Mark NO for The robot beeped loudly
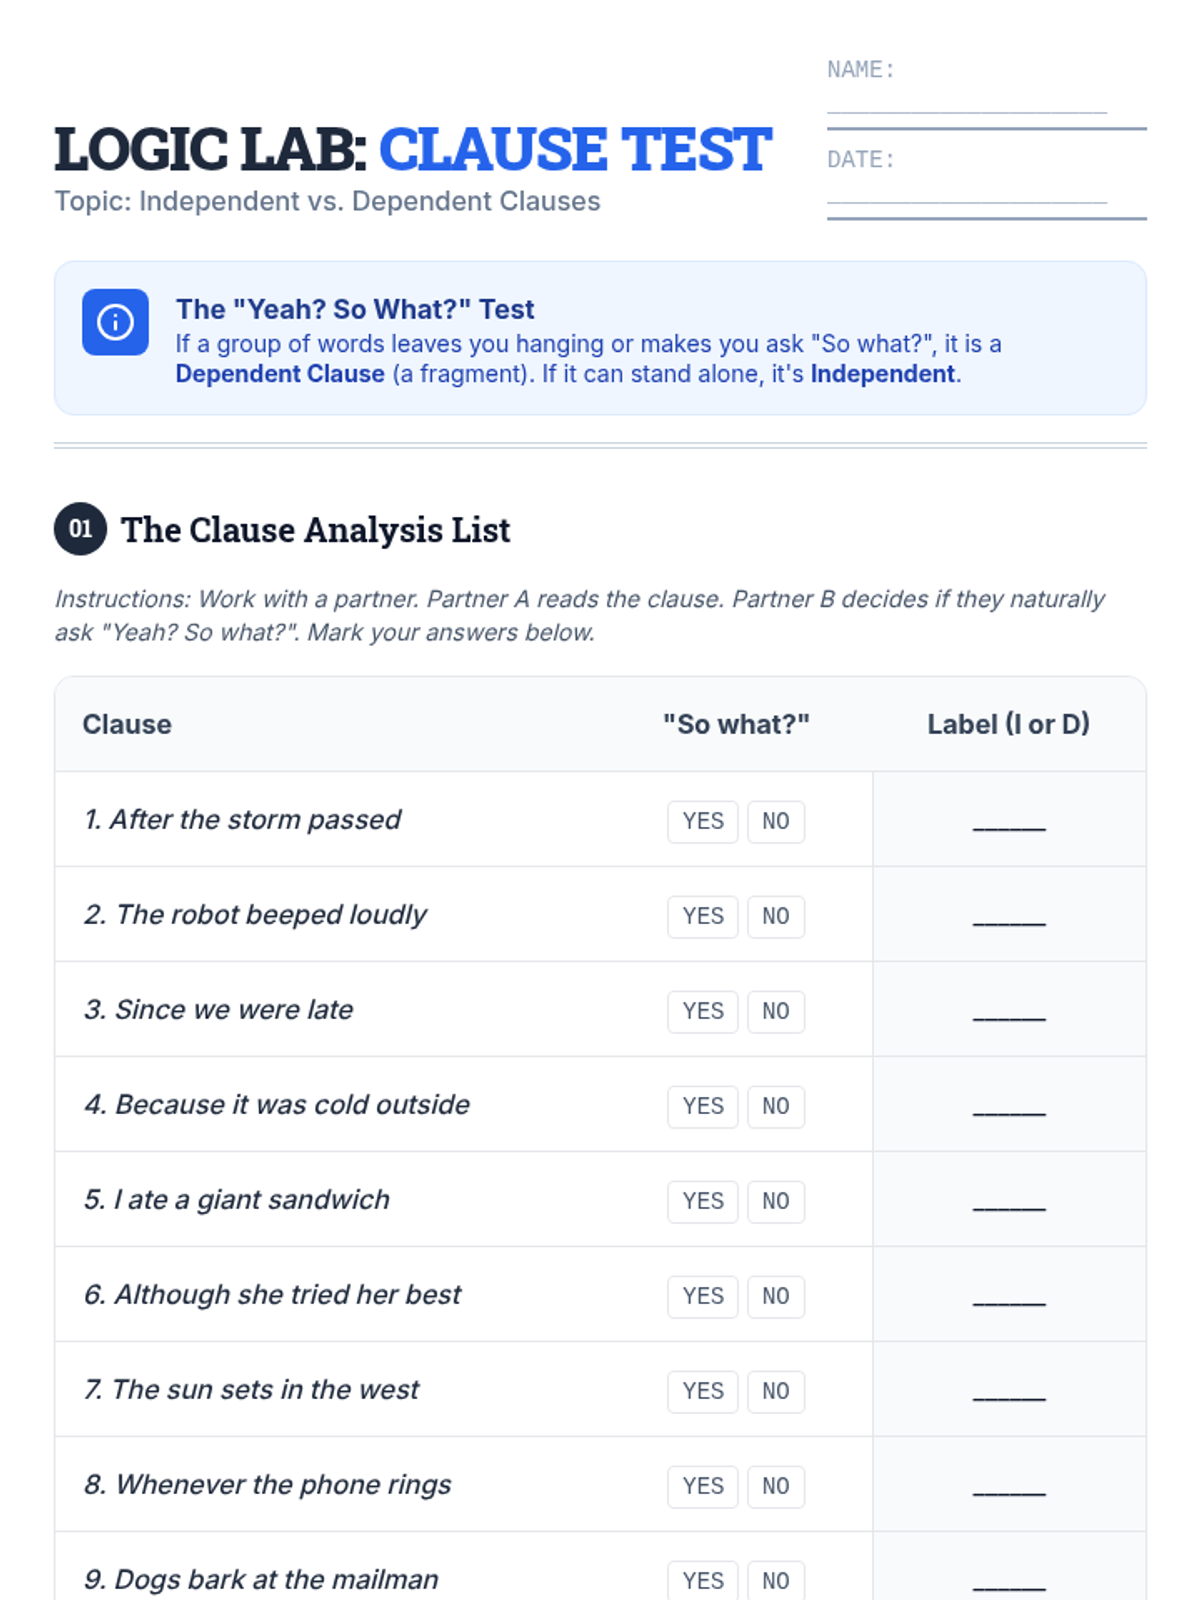The image size is (1200, 1600). coord(775,917)
